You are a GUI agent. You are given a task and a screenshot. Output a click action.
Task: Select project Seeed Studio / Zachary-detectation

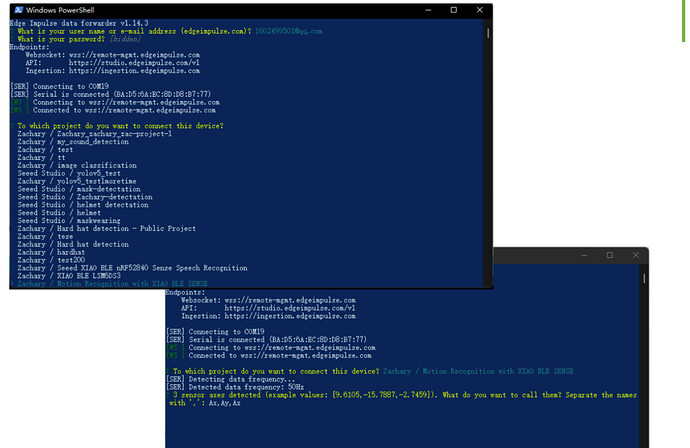click(85, 197)
